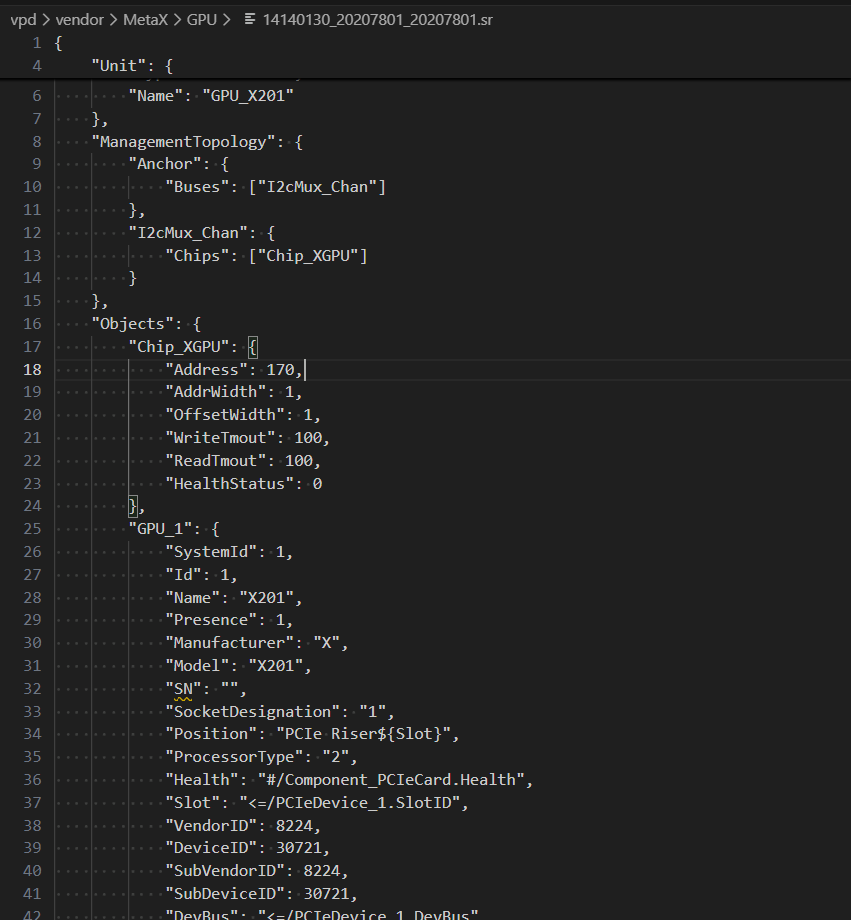
Task: Open the vendor breadcrumb dropdown
Action: coord(79,19)
